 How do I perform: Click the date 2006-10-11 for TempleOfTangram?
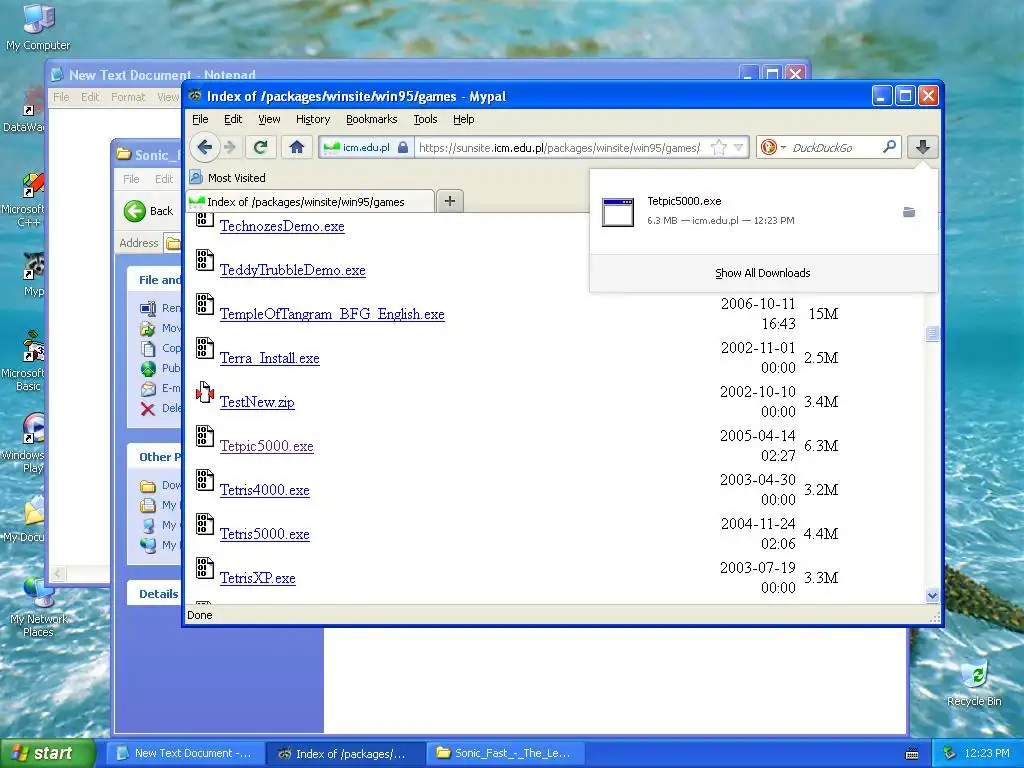(758, 304)
